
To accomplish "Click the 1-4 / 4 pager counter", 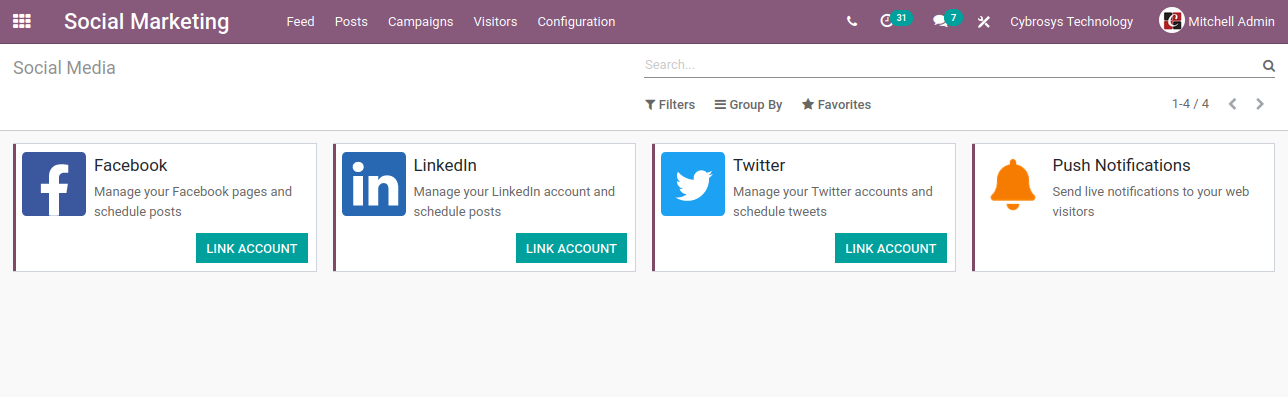I will tap(1190, 104).
